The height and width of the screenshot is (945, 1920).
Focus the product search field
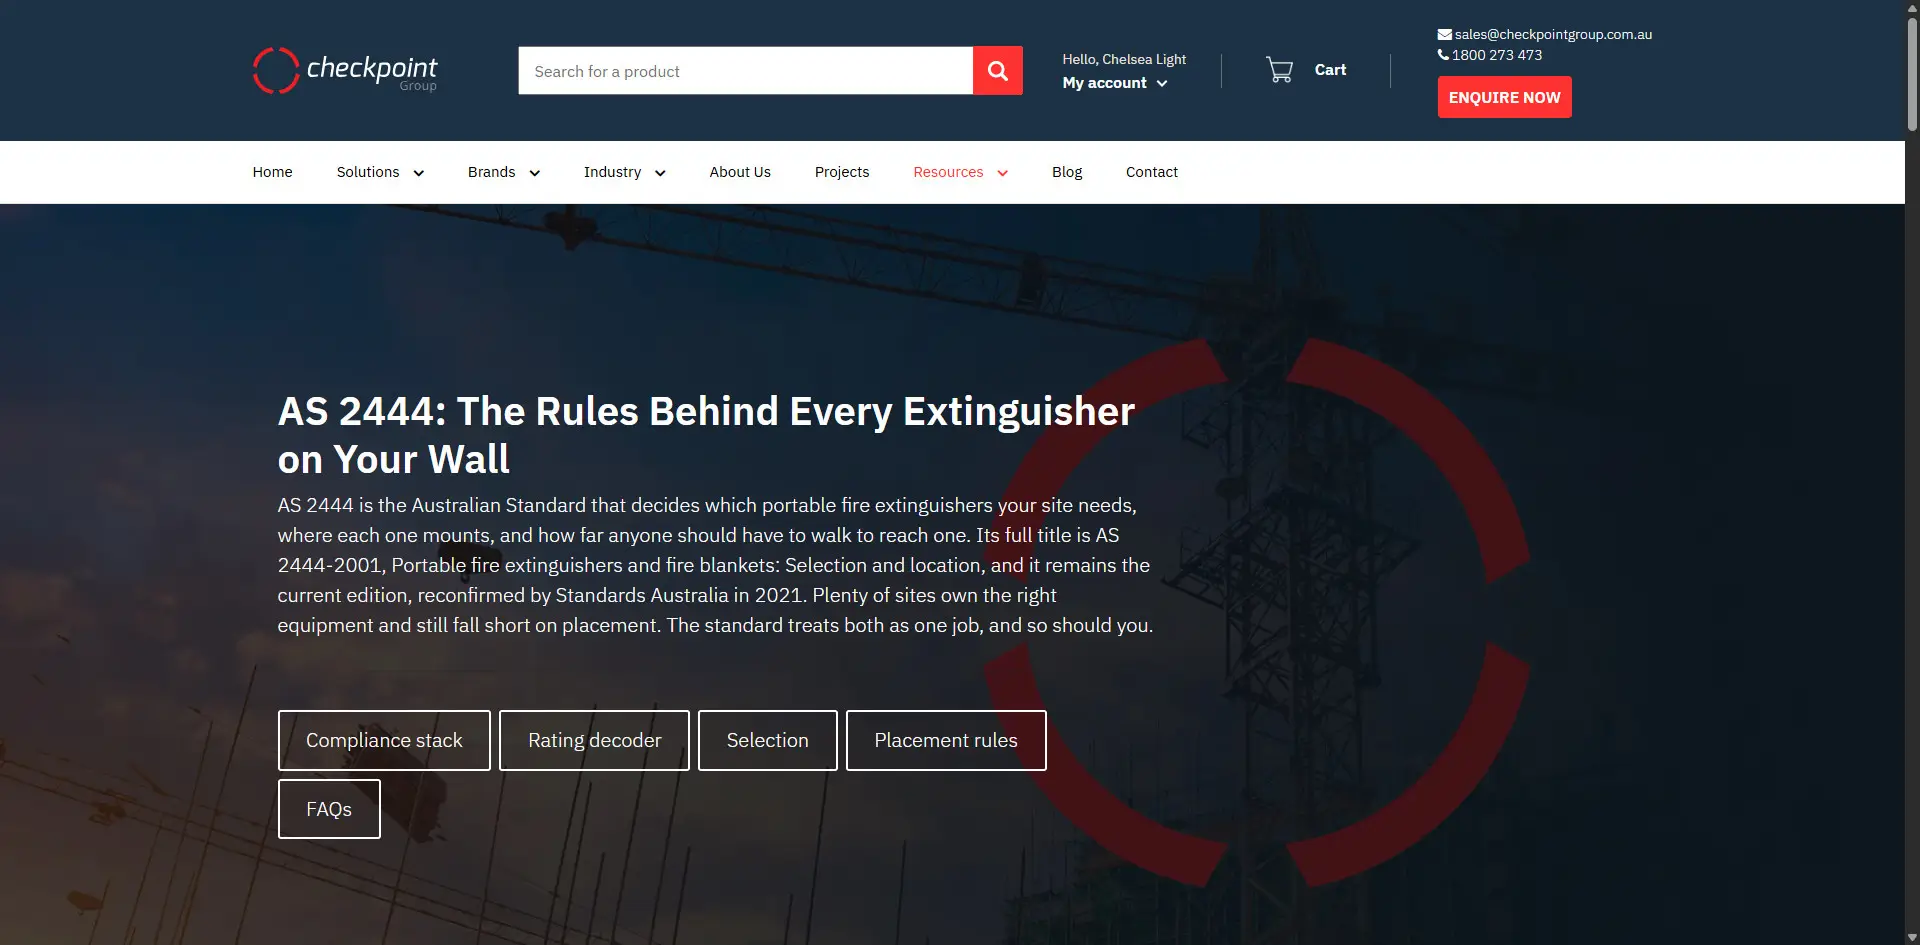coord(746,71)
